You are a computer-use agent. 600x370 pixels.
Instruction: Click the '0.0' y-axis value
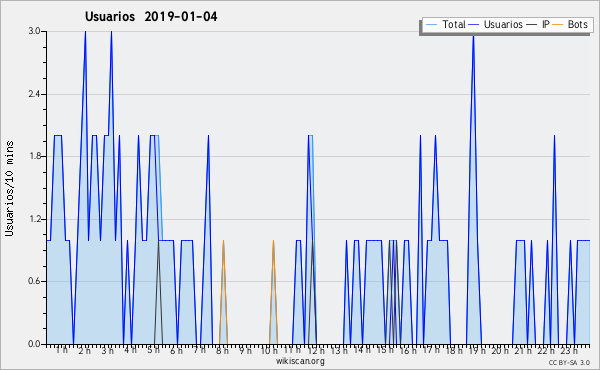(x=34, y=344)
